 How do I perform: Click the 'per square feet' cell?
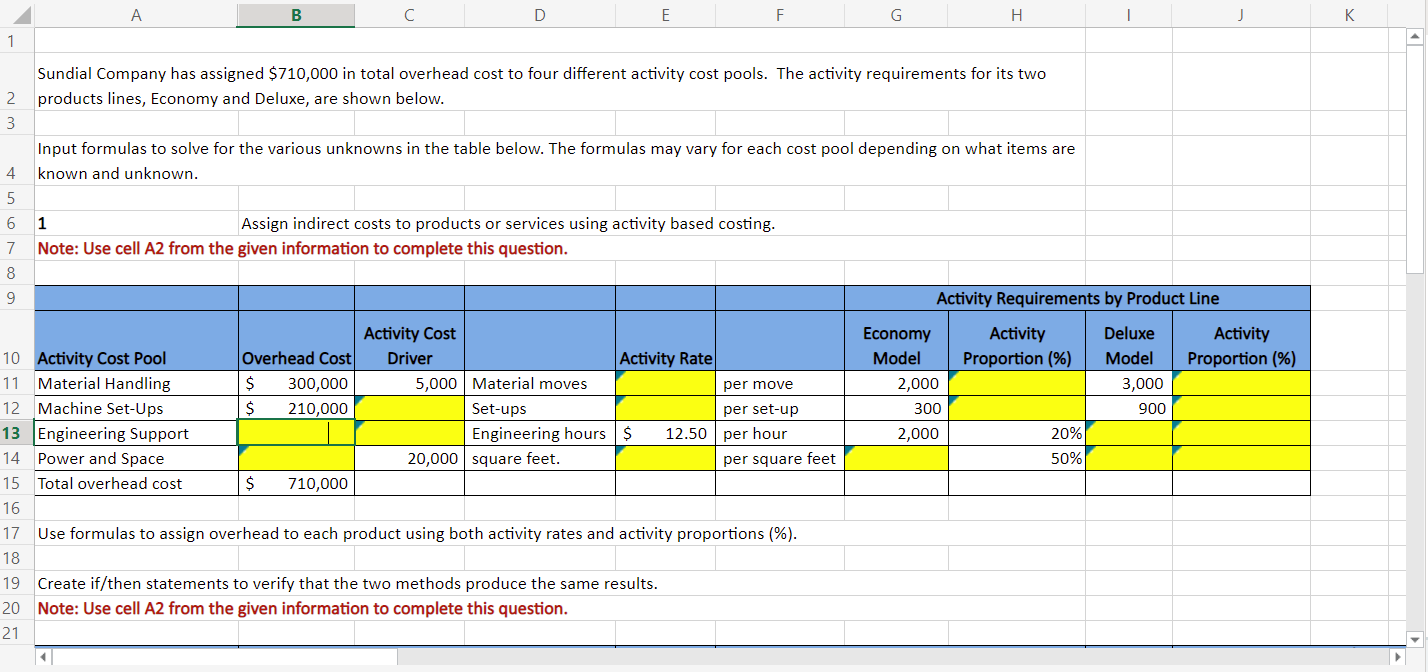(779, 458)
